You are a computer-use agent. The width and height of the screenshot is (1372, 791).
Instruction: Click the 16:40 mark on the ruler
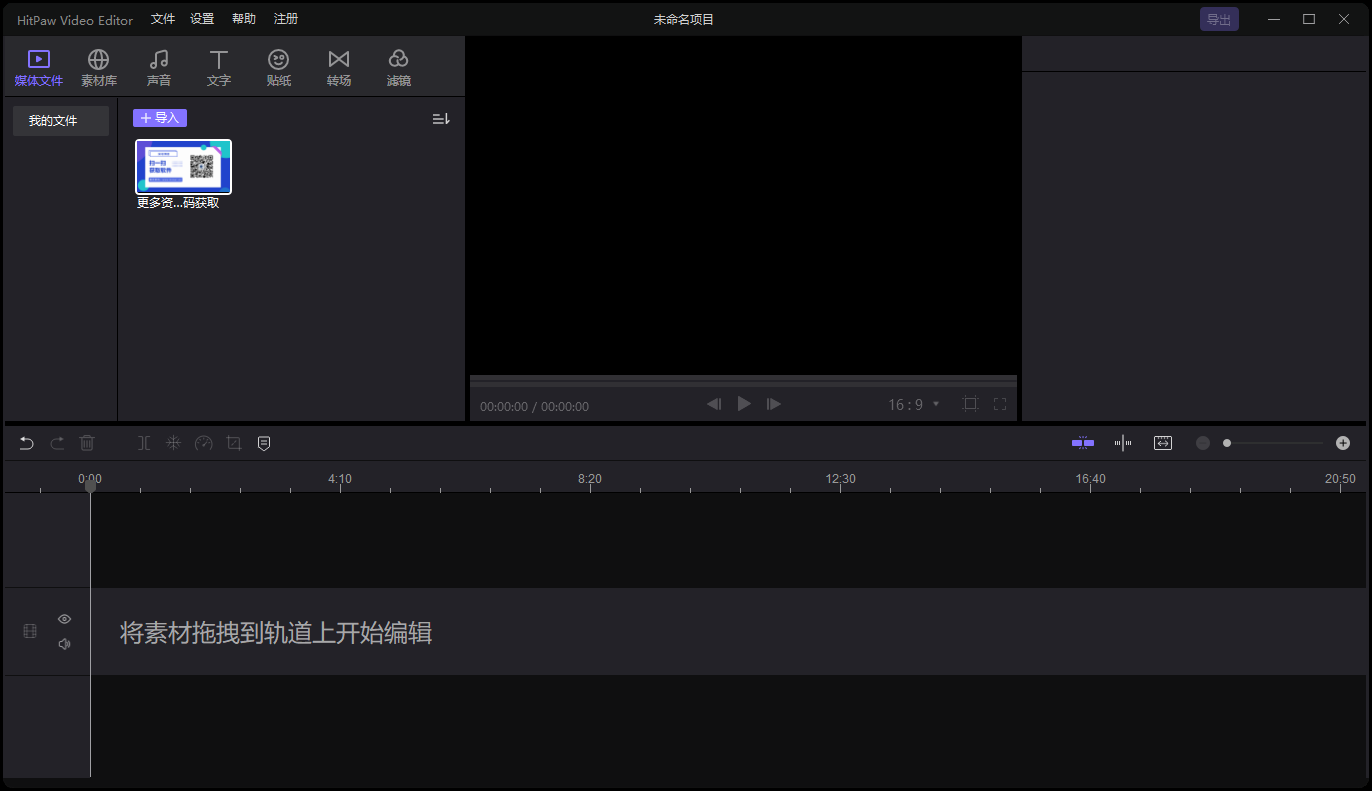[1091, 479]
